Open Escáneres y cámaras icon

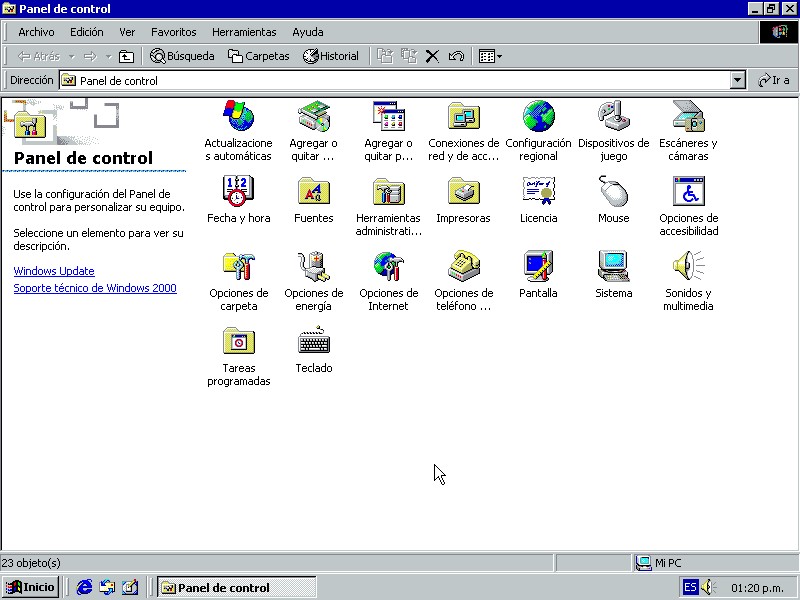point(688,116)
